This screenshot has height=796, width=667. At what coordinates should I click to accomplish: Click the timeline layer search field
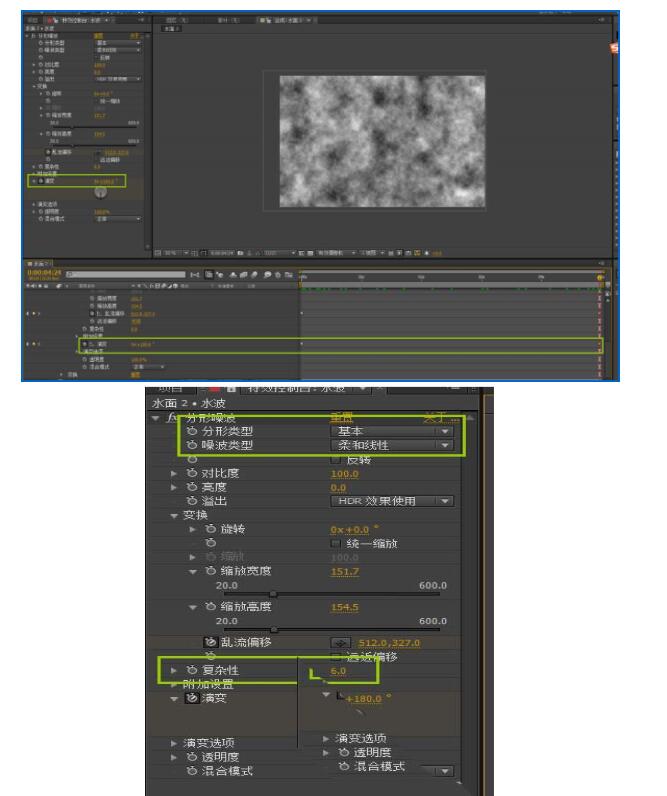tap(125, 275)
